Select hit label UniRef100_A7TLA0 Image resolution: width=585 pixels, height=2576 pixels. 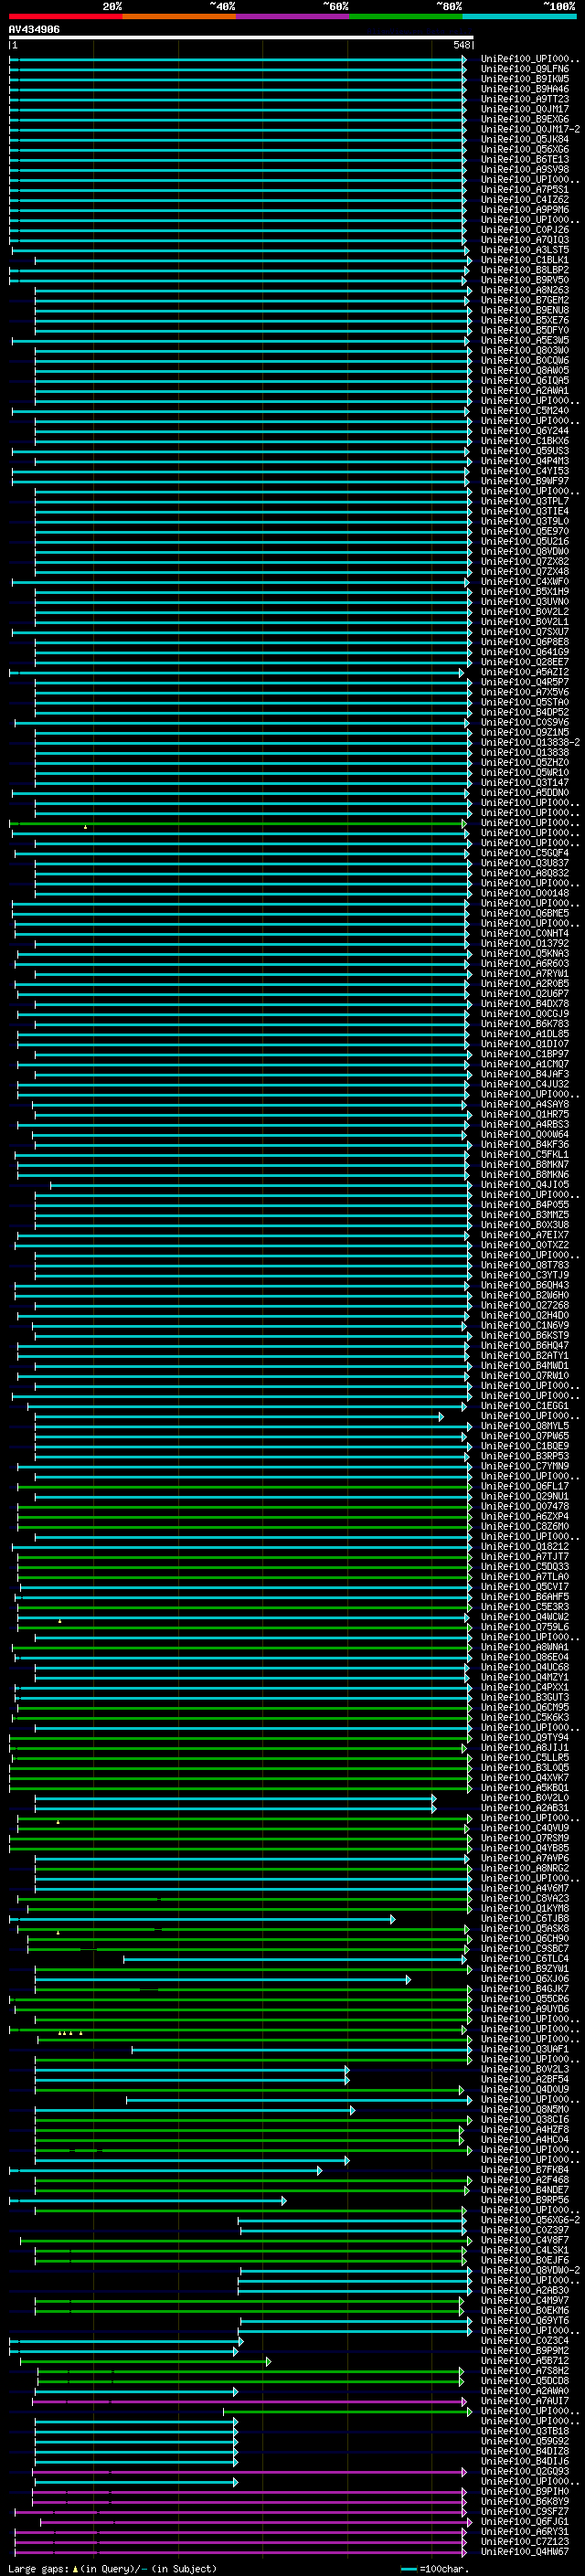click(525, 1577)
